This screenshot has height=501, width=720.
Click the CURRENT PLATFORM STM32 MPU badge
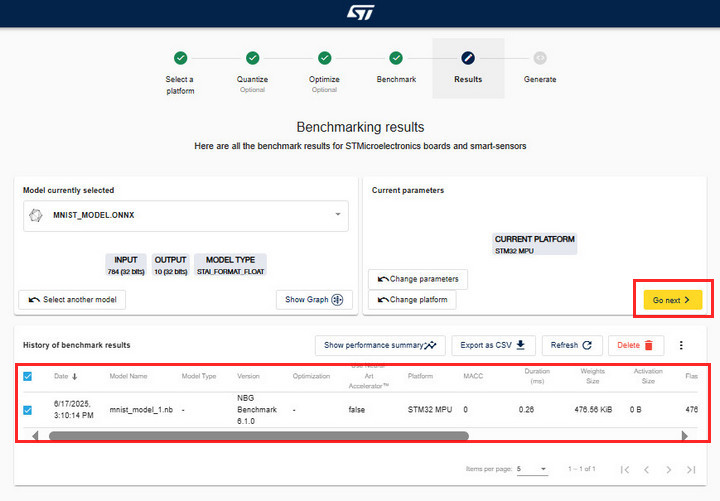[x=534, y=244]
